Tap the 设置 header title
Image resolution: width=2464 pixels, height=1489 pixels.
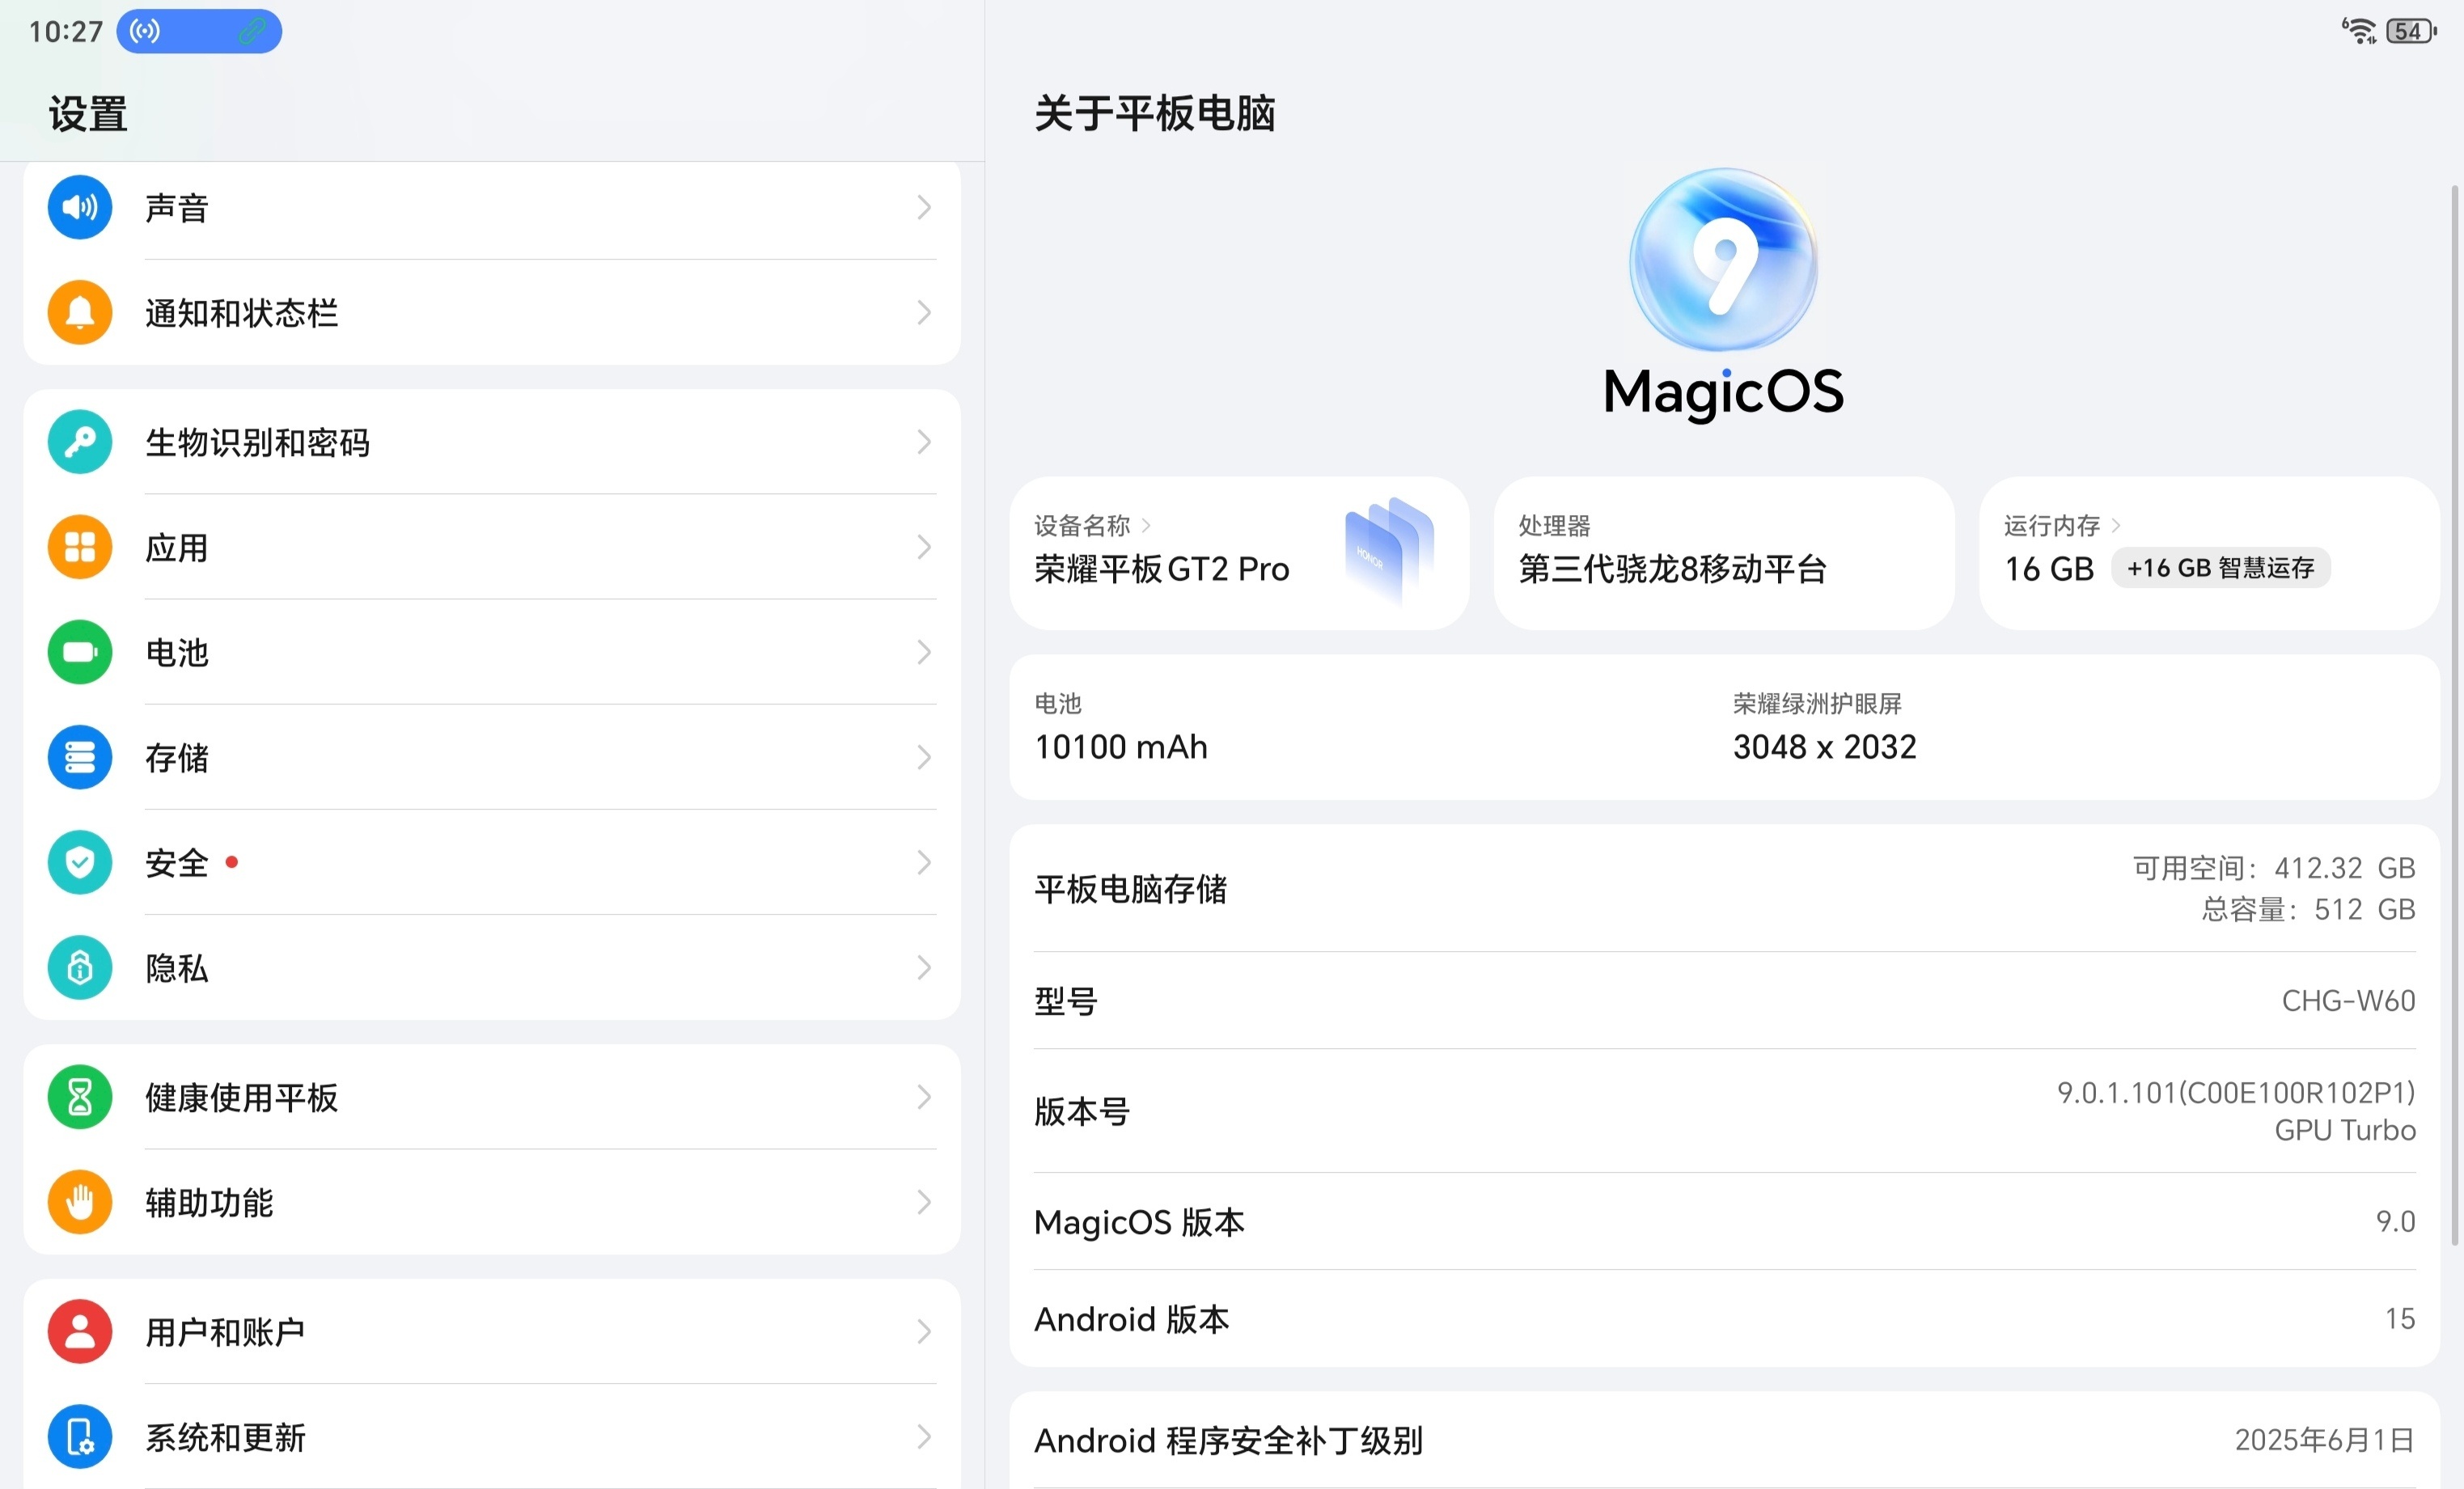(x=88, y=114)
